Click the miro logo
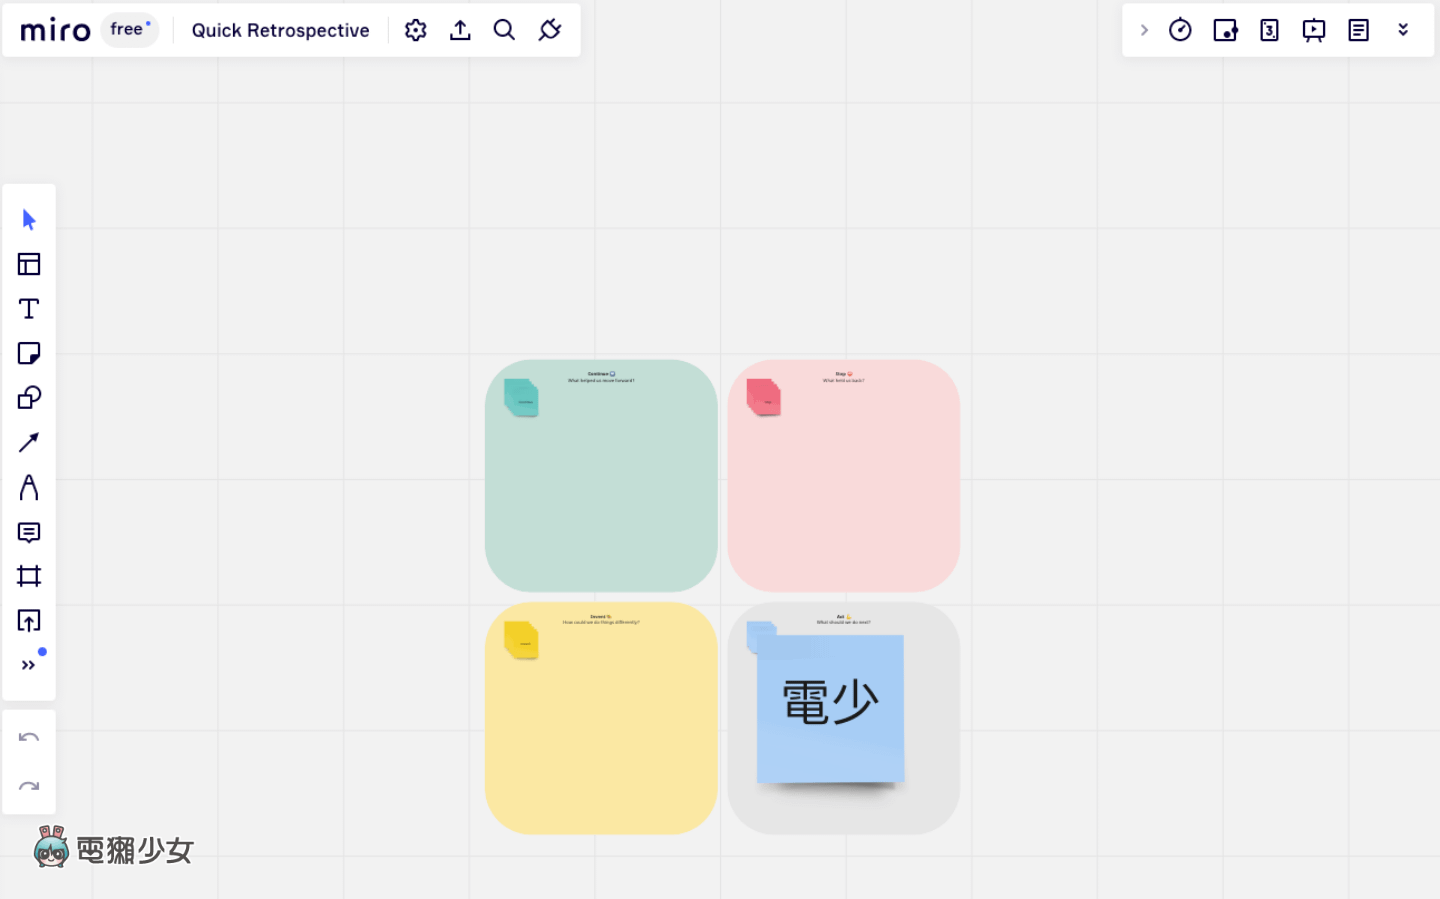Image resolution: width=1440 pixels, height=899 pixels. [55, 30]
